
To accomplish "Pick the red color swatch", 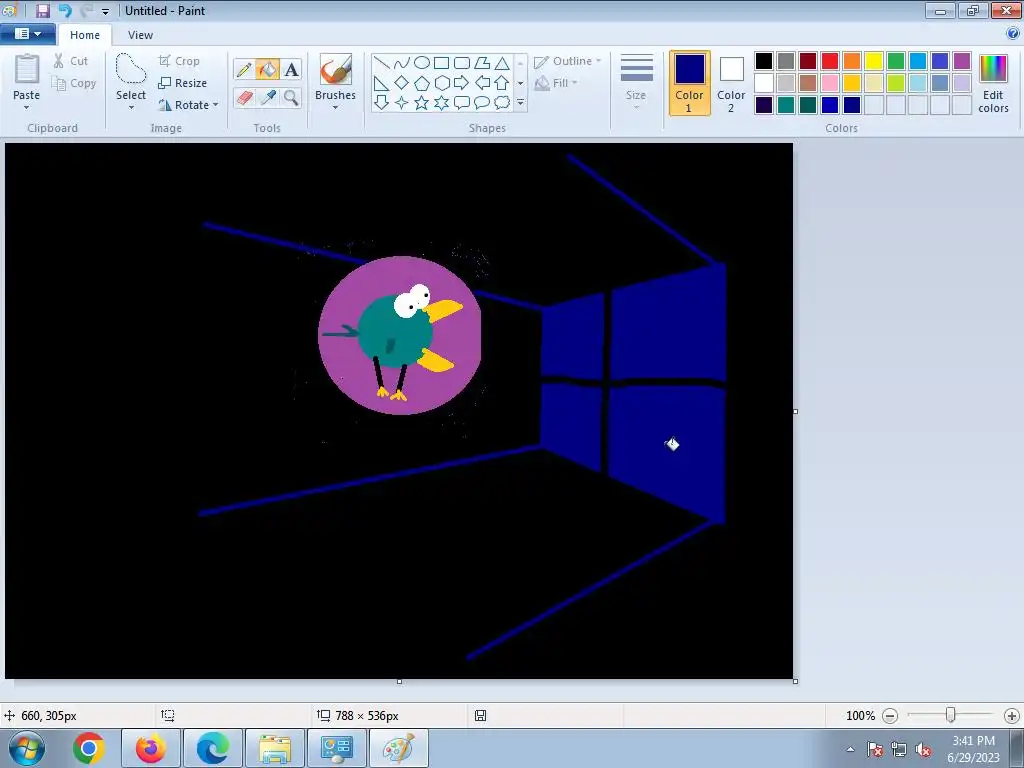I will [x=830, y=61].
